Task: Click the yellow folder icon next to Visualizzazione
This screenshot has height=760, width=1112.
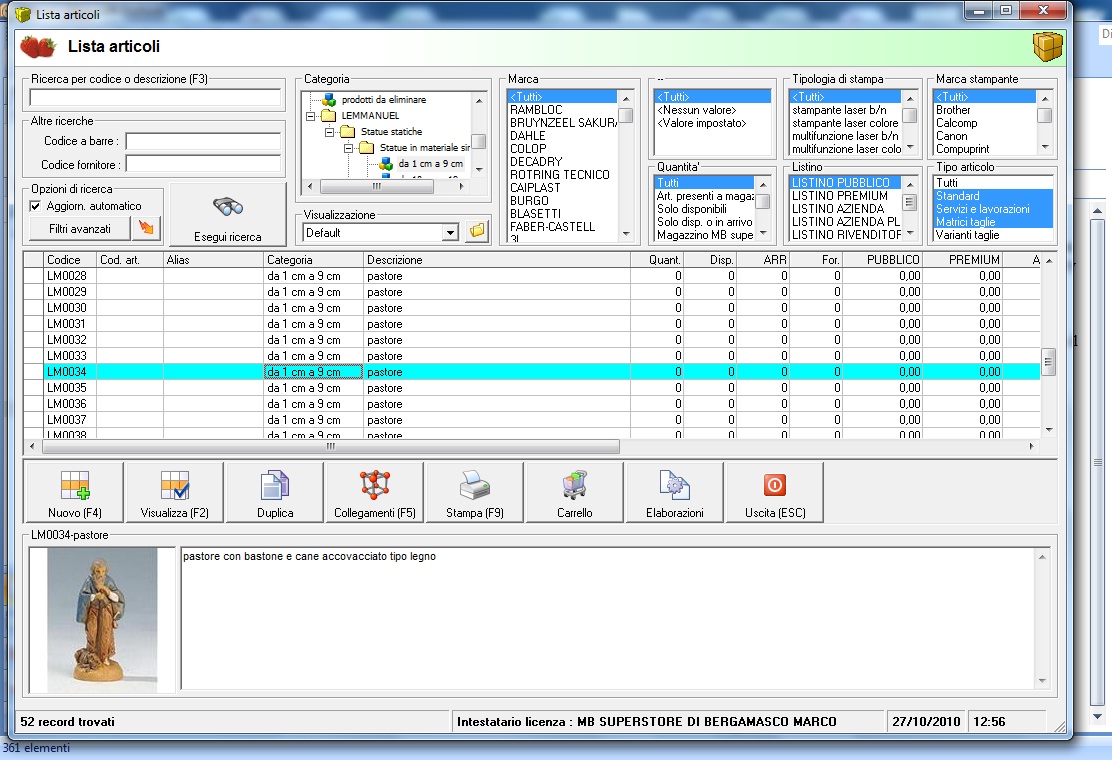Action: [x=477, y=232]
